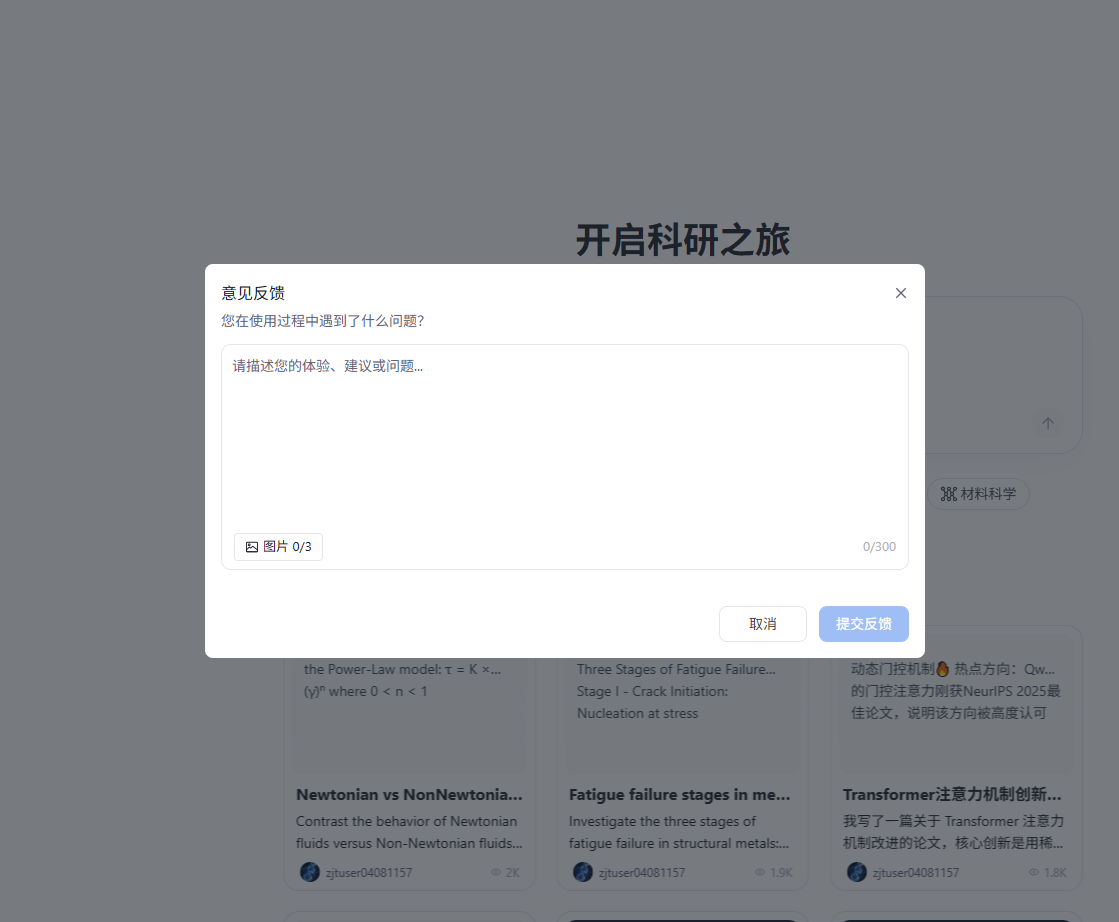The width and height of the screenshot is (1119, 922).
Task: Click zjtuser04081157 under the Newtonian card
Action: (369, 873)
